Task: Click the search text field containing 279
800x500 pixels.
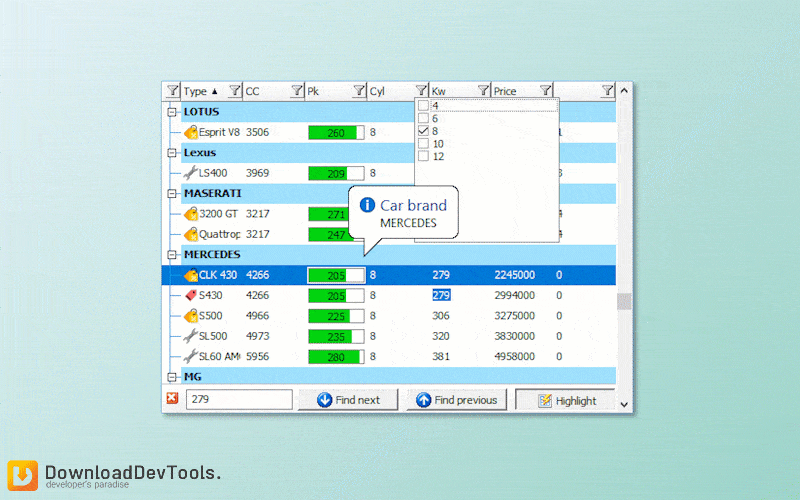Action: pyautogui.click(x=239, y=400)
